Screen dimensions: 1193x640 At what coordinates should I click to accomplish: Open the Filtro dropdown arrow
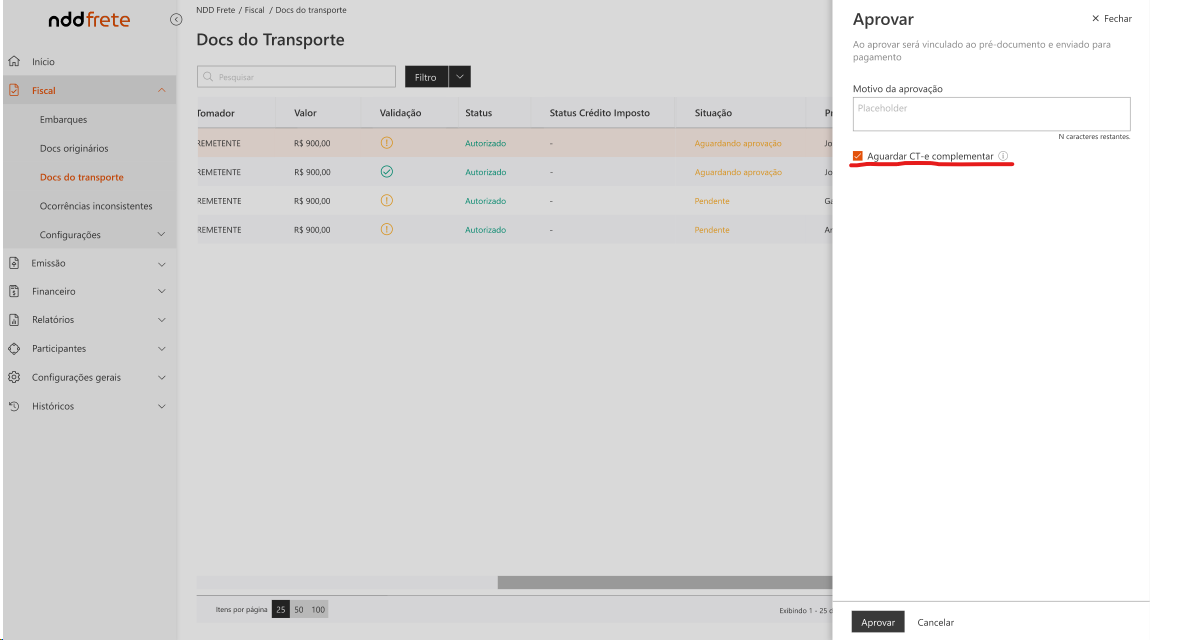[460, 77]
